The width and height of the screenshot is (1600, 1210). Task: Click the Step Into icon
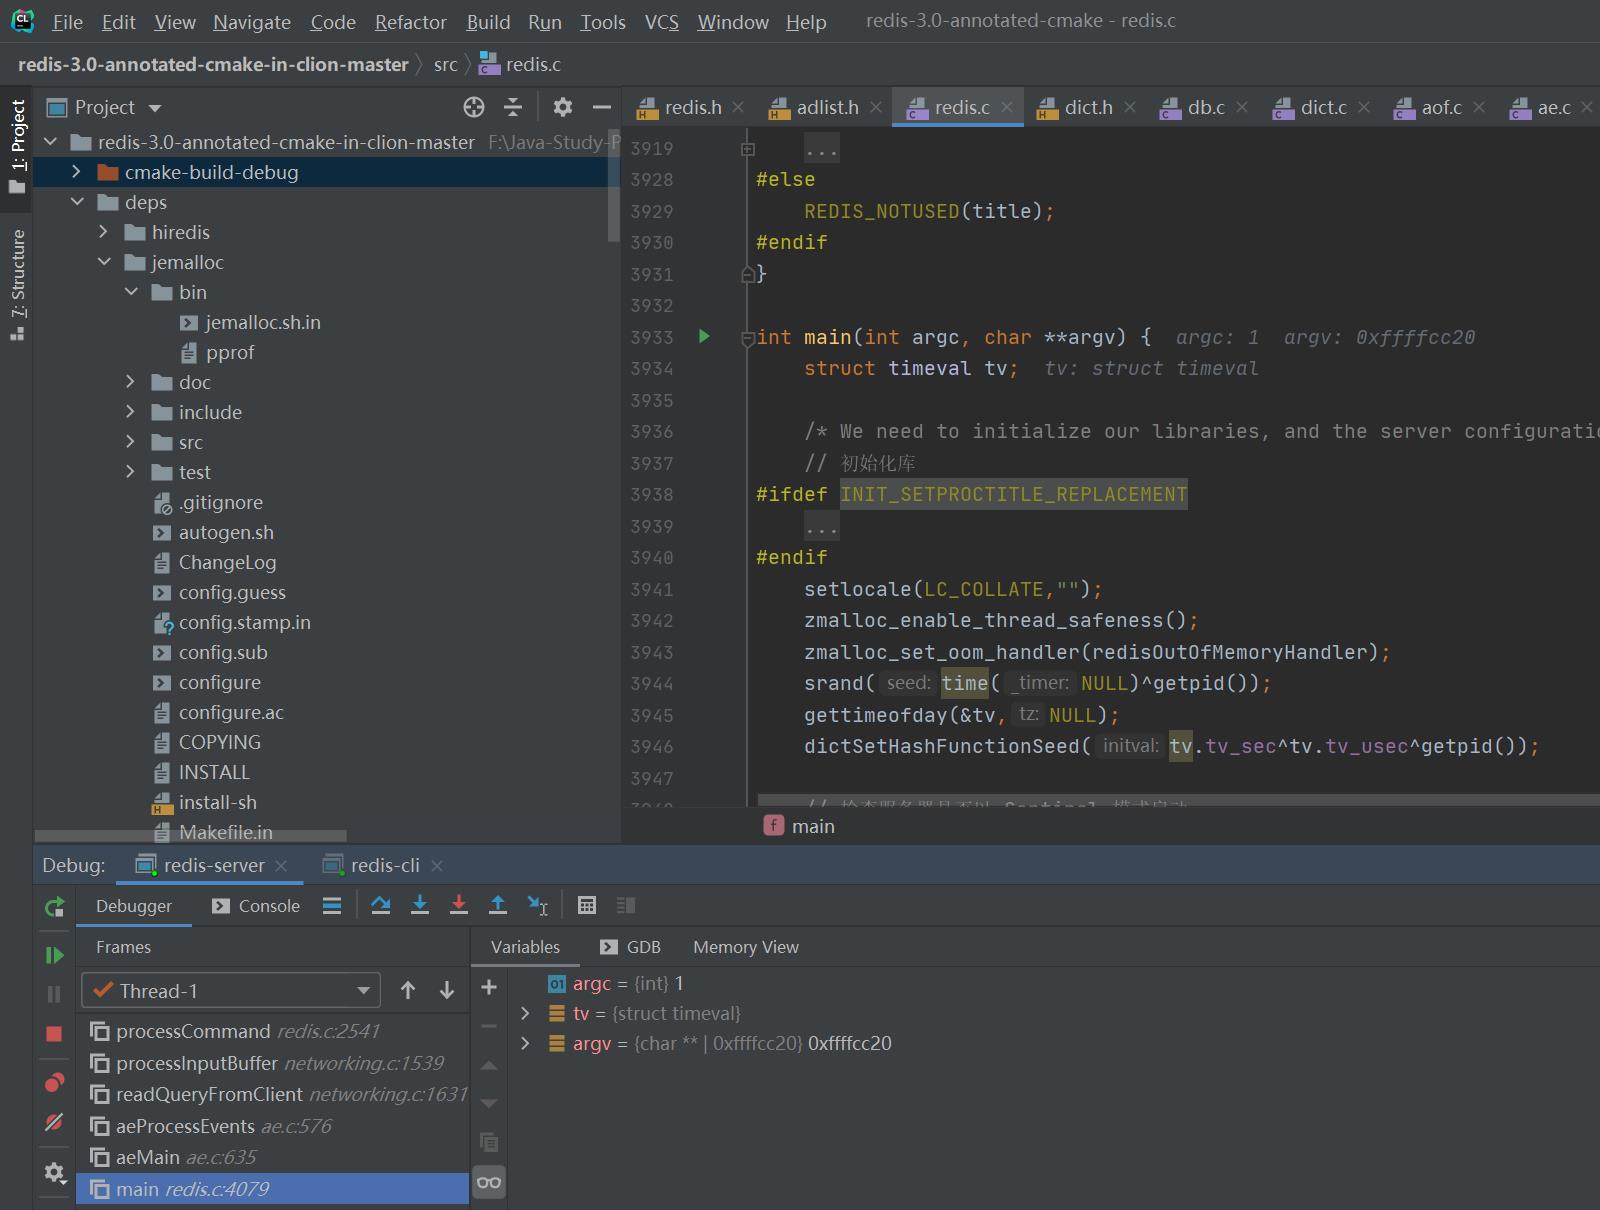pyautogui.click(x=420, y=906)
